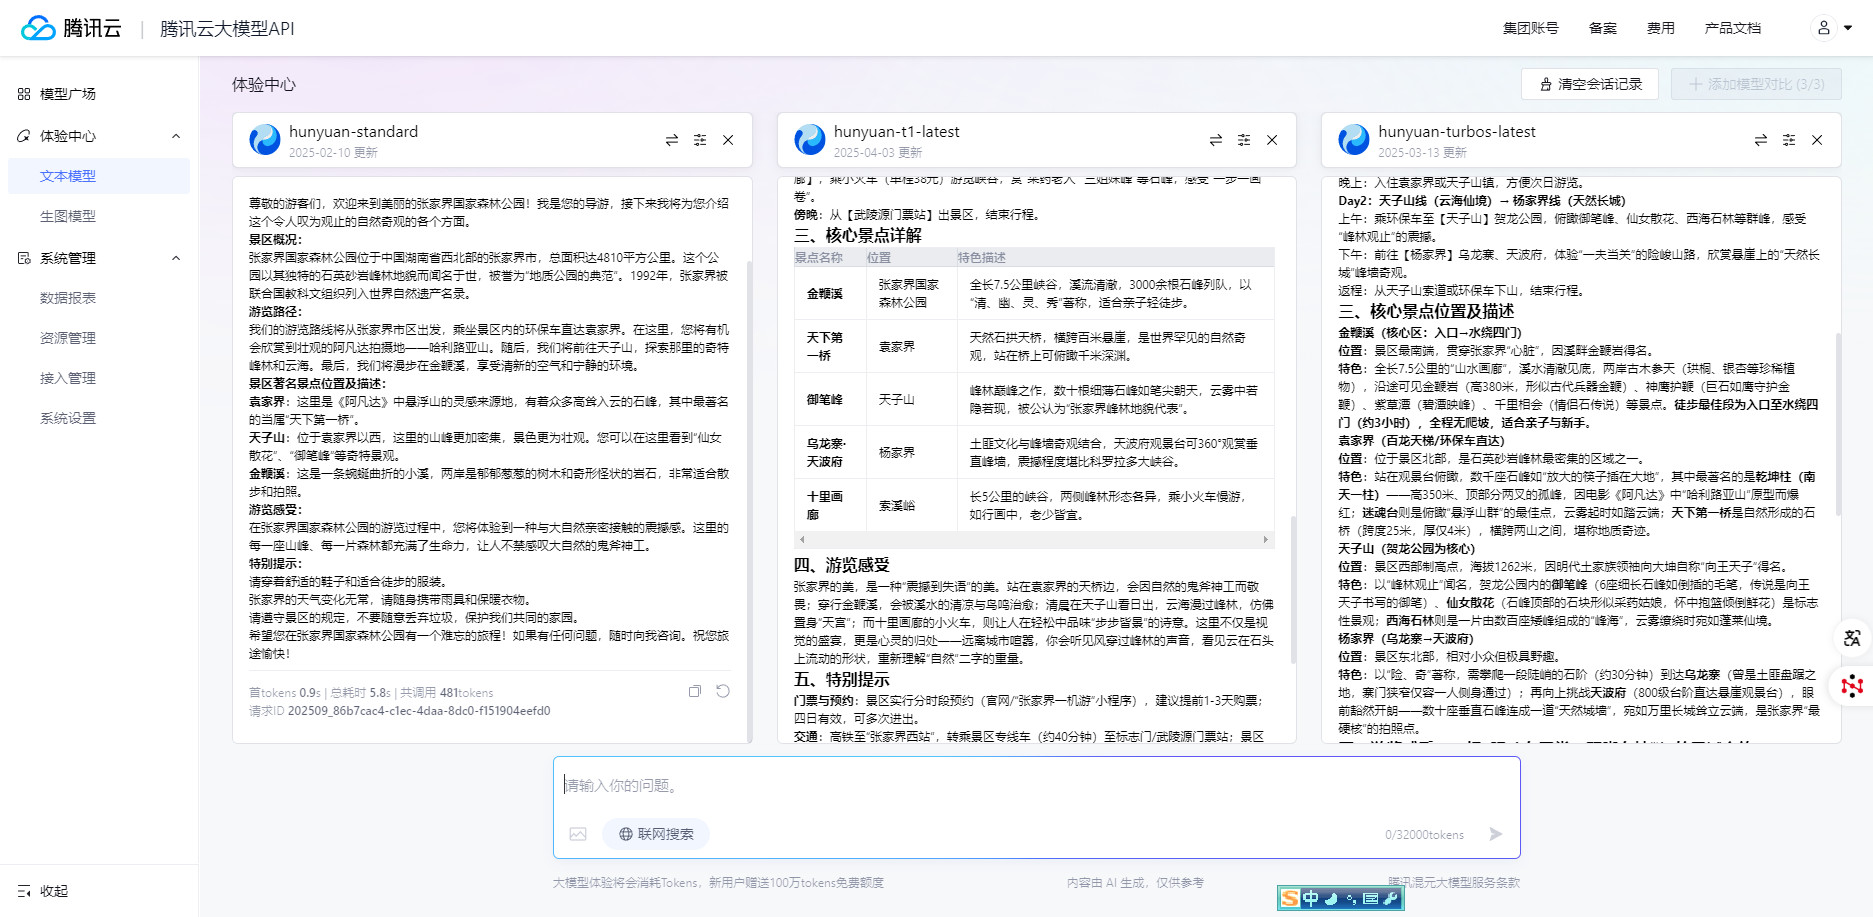
Task: Click the hunyuan-turbos-latest model logo
Action: [1354, 140]
